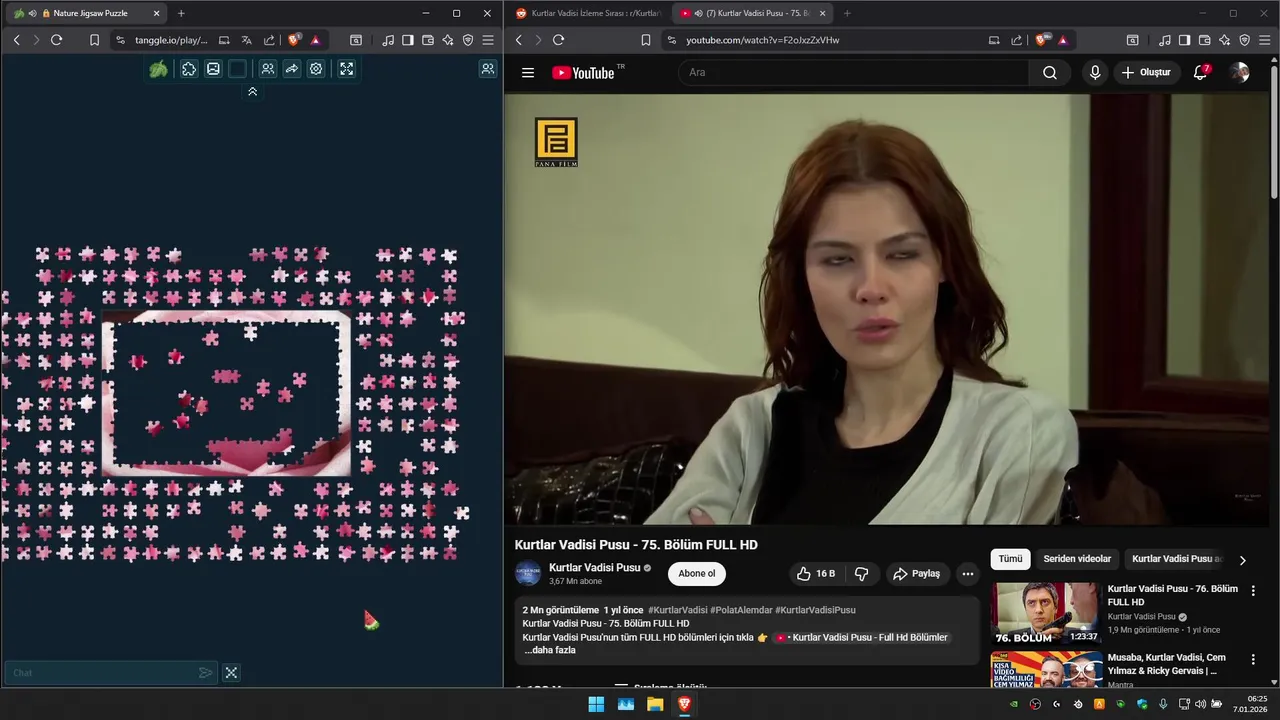Screen dimensions: 1280x720
Task: Collapse the Tanggle toolbar with chevron
Action: [252, 91]
